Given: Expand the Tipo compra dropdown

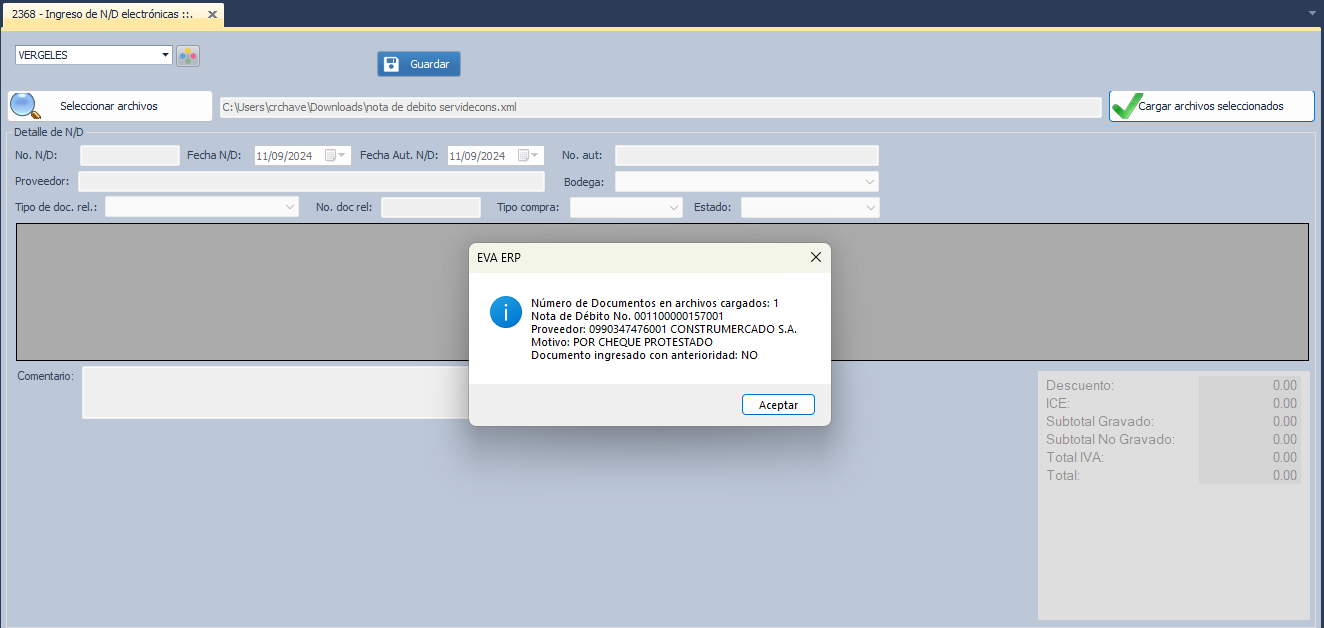Looking at the screenshot, I should 674,207.
